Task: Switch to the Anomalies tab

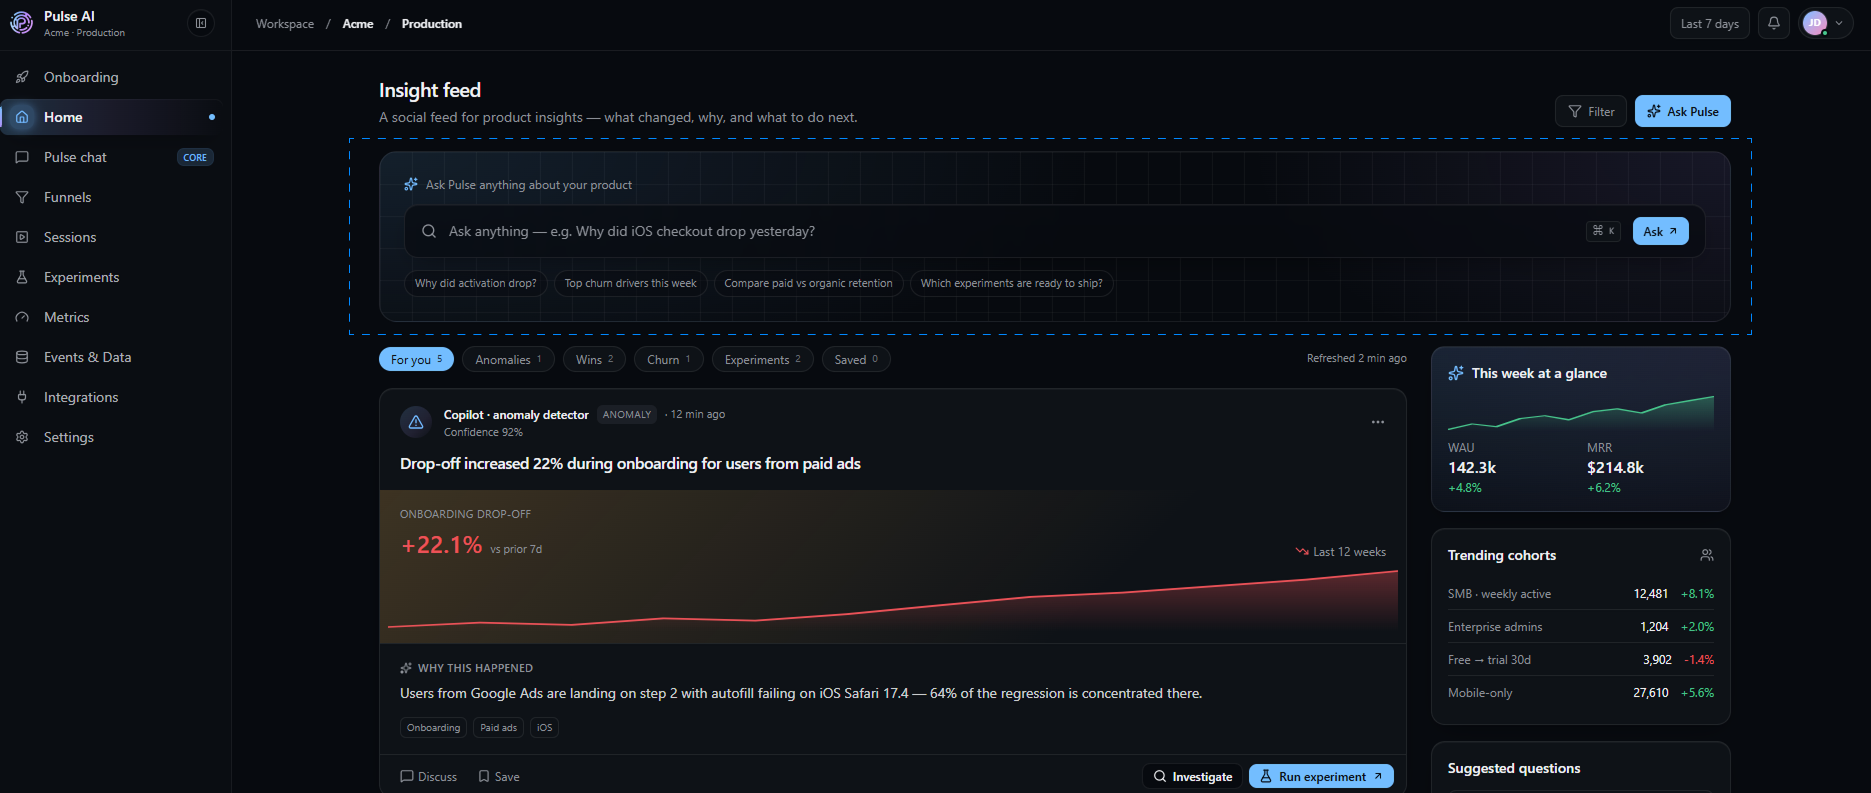Action: click(508, 359)
